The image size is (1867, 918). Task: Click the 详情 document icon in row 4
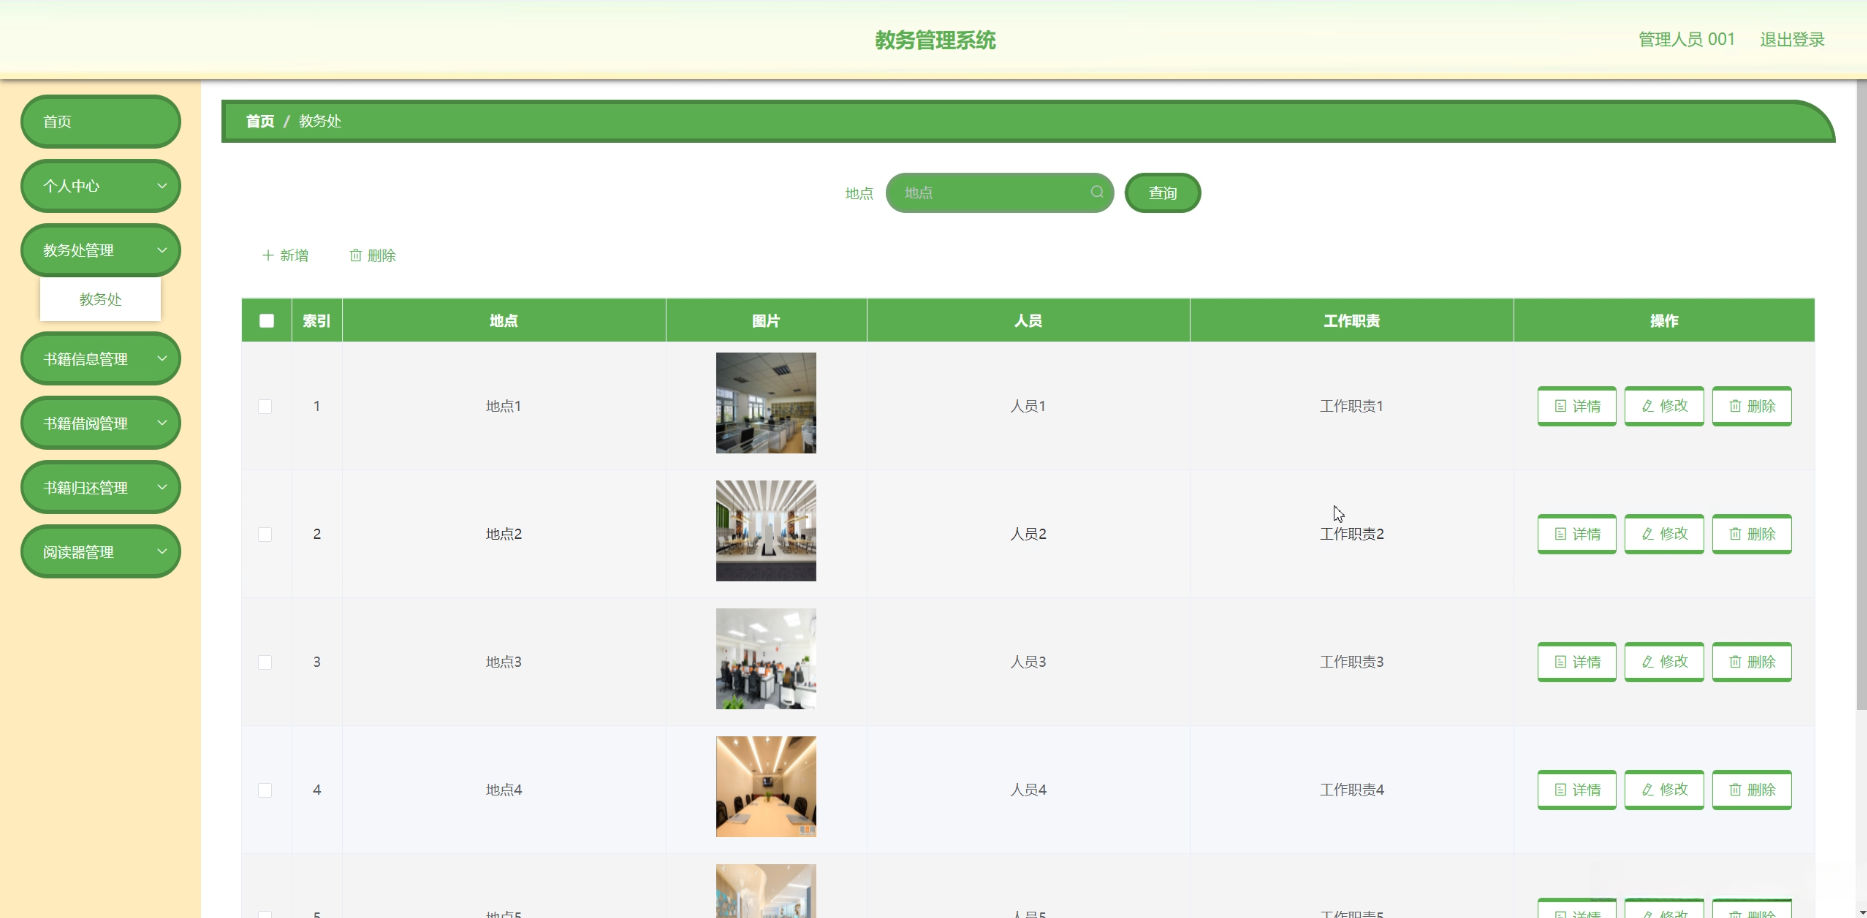pyautogui.click(x=1560, y=790)
